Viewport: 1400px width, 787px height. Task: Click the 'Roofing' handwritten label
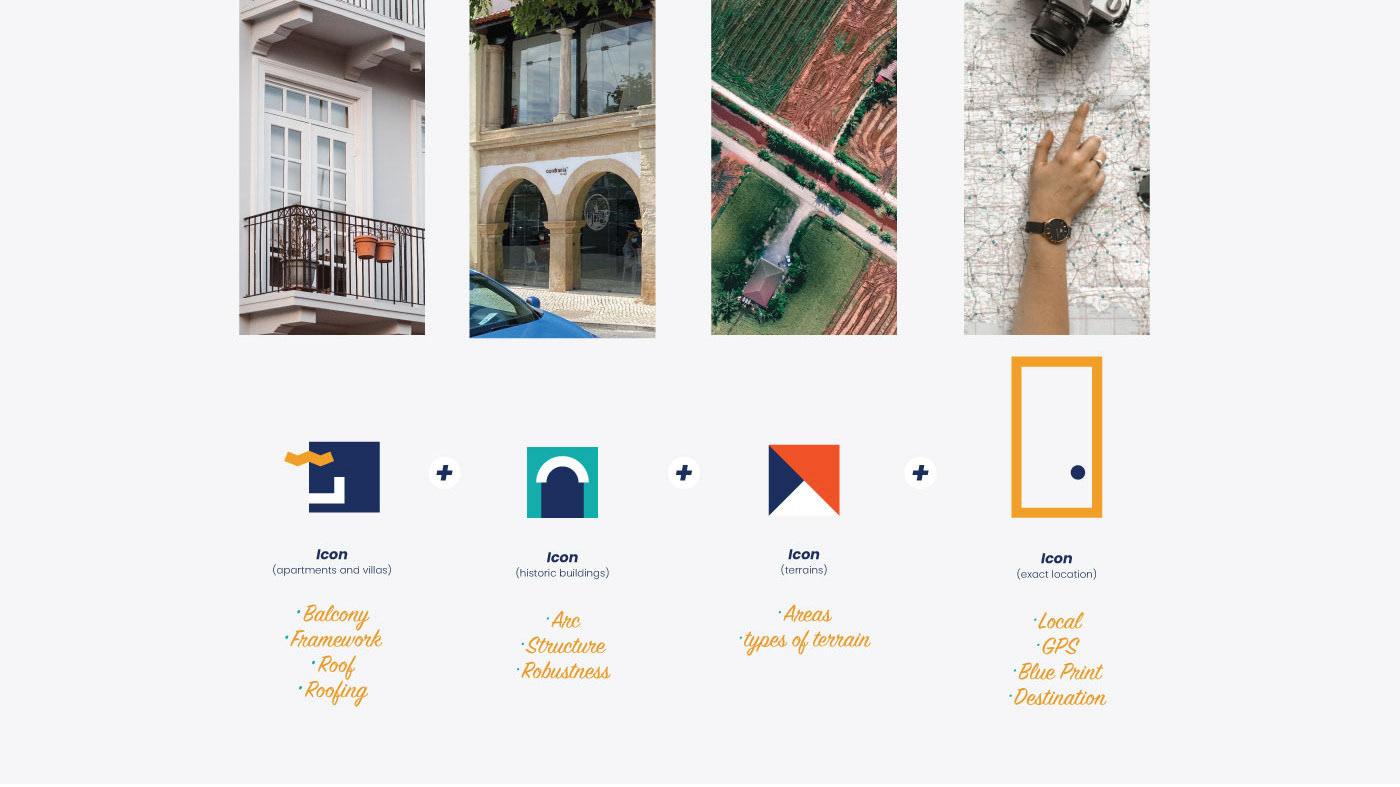tap(334, 691)
